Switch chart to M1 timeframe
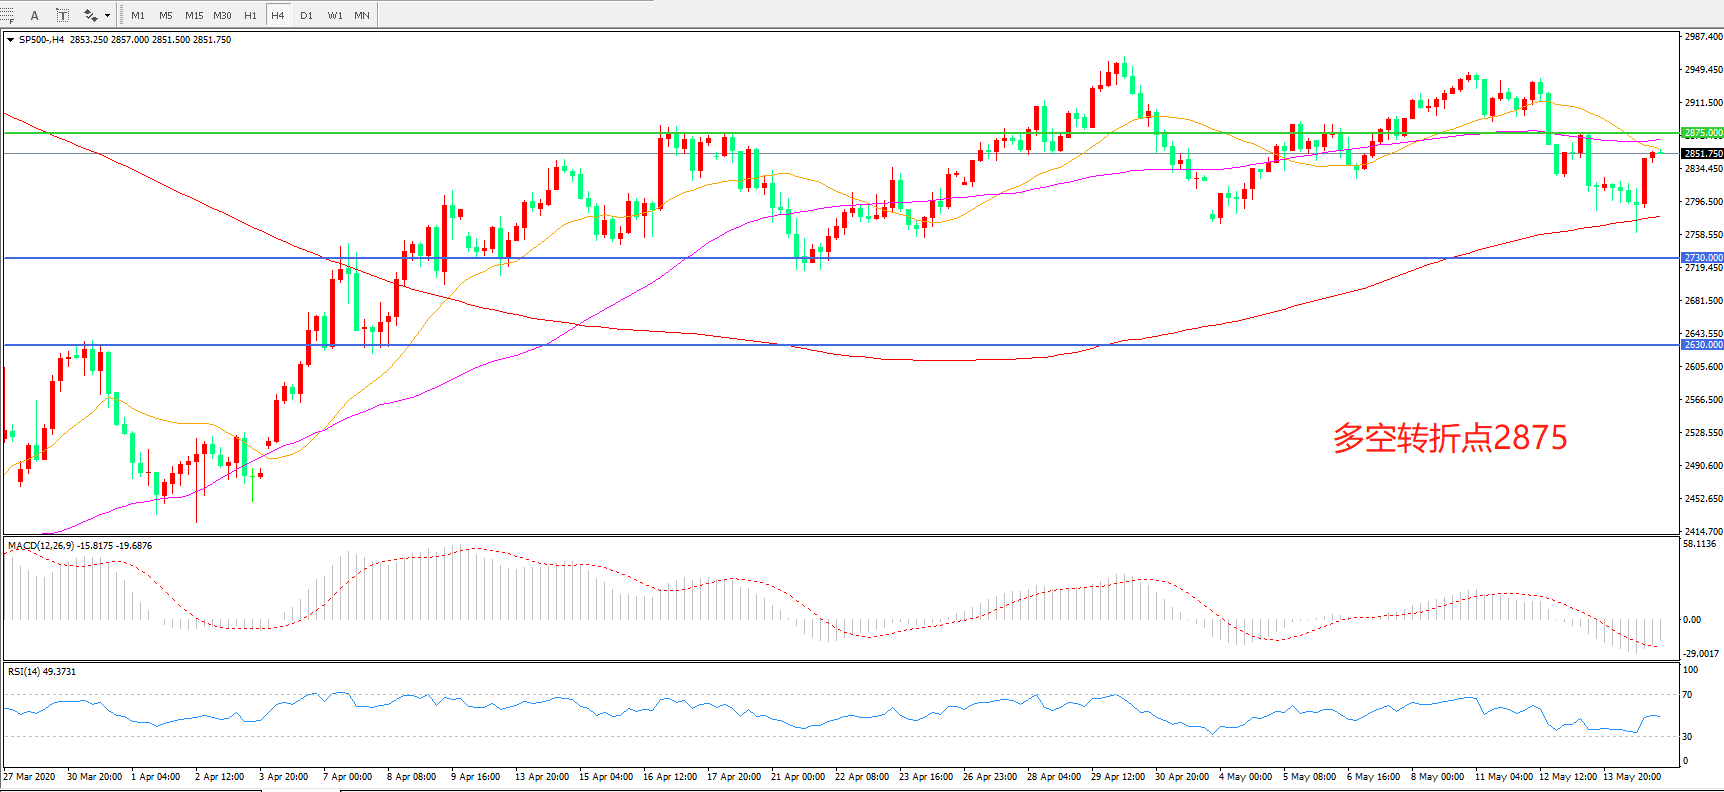The width and height of the screenshot is (1724, 792). (x=138, y=15)
